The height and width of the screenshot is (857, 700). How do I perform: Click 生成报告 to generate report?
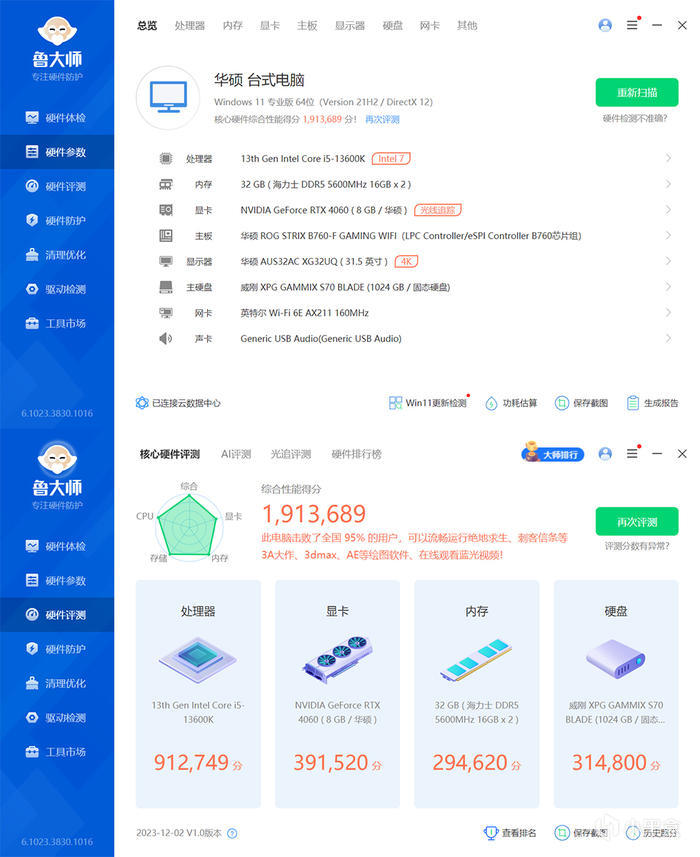[x=652, y=403]
